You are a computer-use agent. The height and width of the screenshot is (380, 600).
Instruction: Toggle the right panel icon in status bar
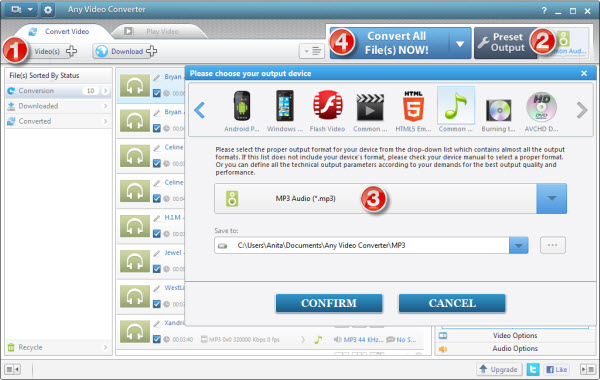point(587,369)
